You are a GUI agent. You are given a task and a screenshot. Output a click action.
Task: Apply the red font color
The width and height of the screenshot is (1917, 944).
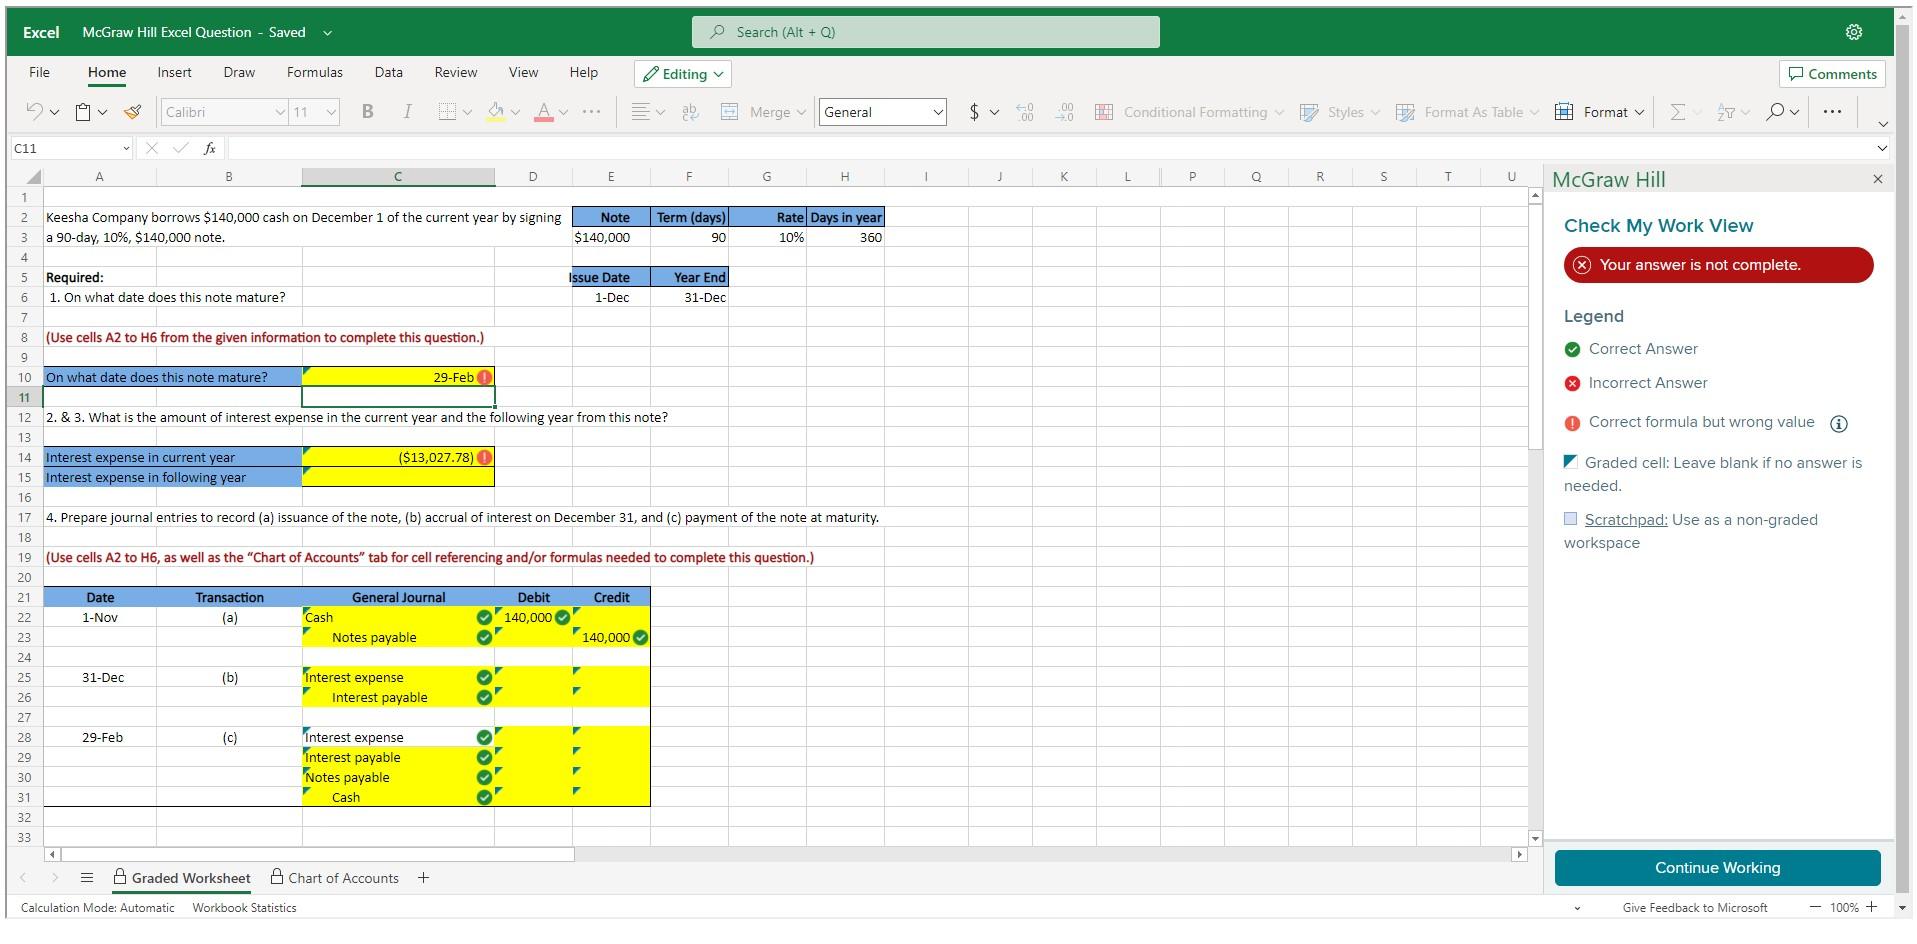click(544, 112)
